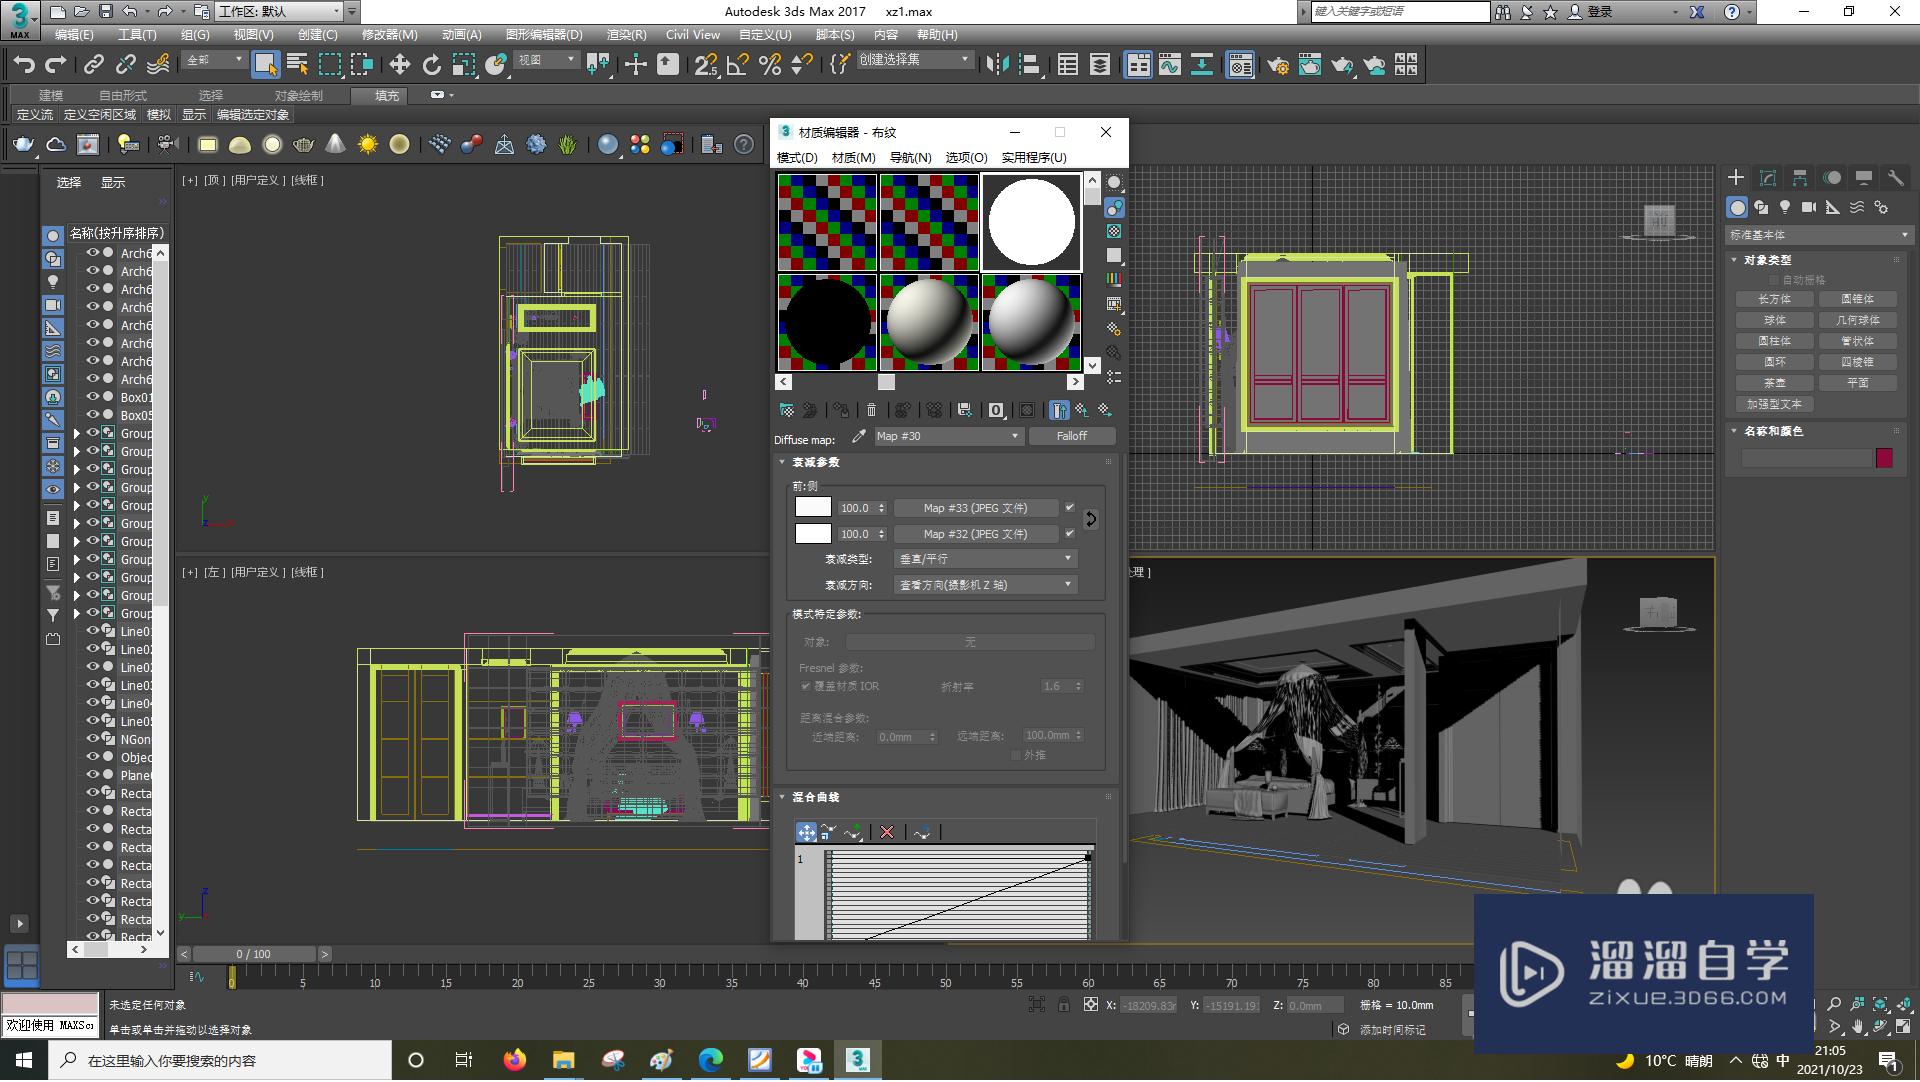Open the Select by Name list icon

click(297, 65)
